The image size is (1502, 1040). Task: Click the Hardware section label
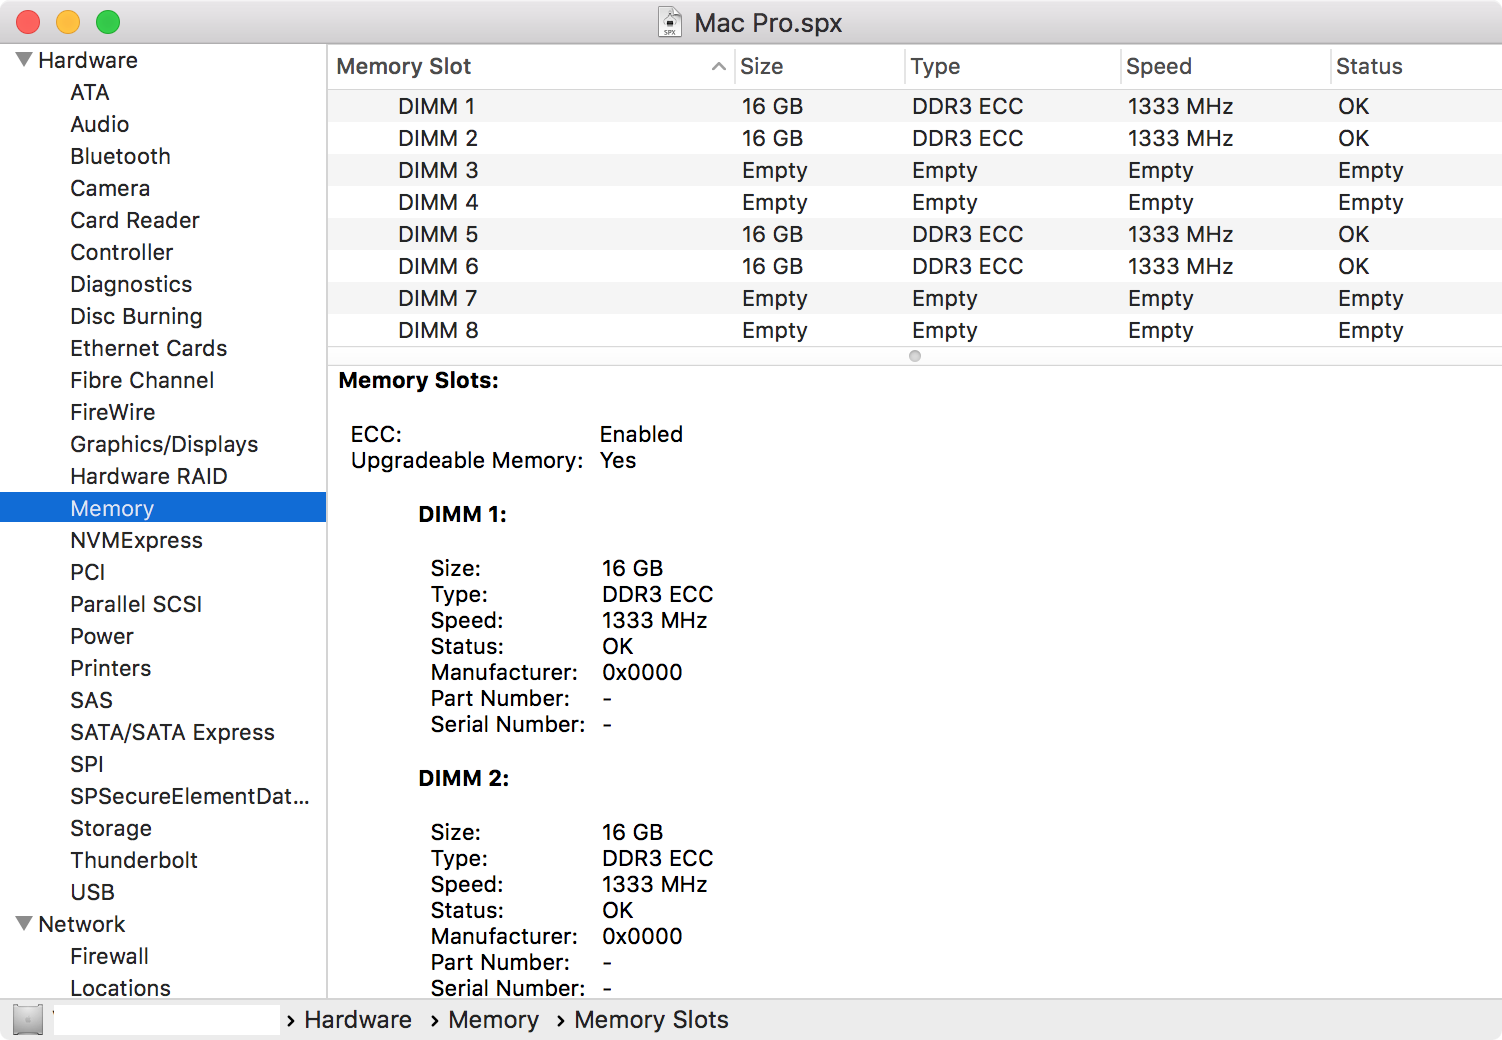[x=88, y=60]
